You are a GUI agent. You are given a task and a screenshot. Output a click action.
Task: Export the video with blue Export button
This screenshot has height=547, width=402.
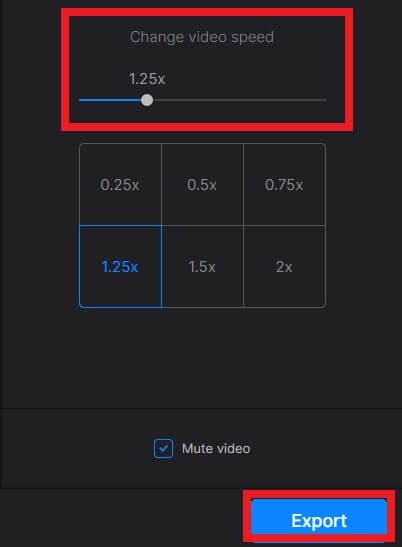(319, 521)
